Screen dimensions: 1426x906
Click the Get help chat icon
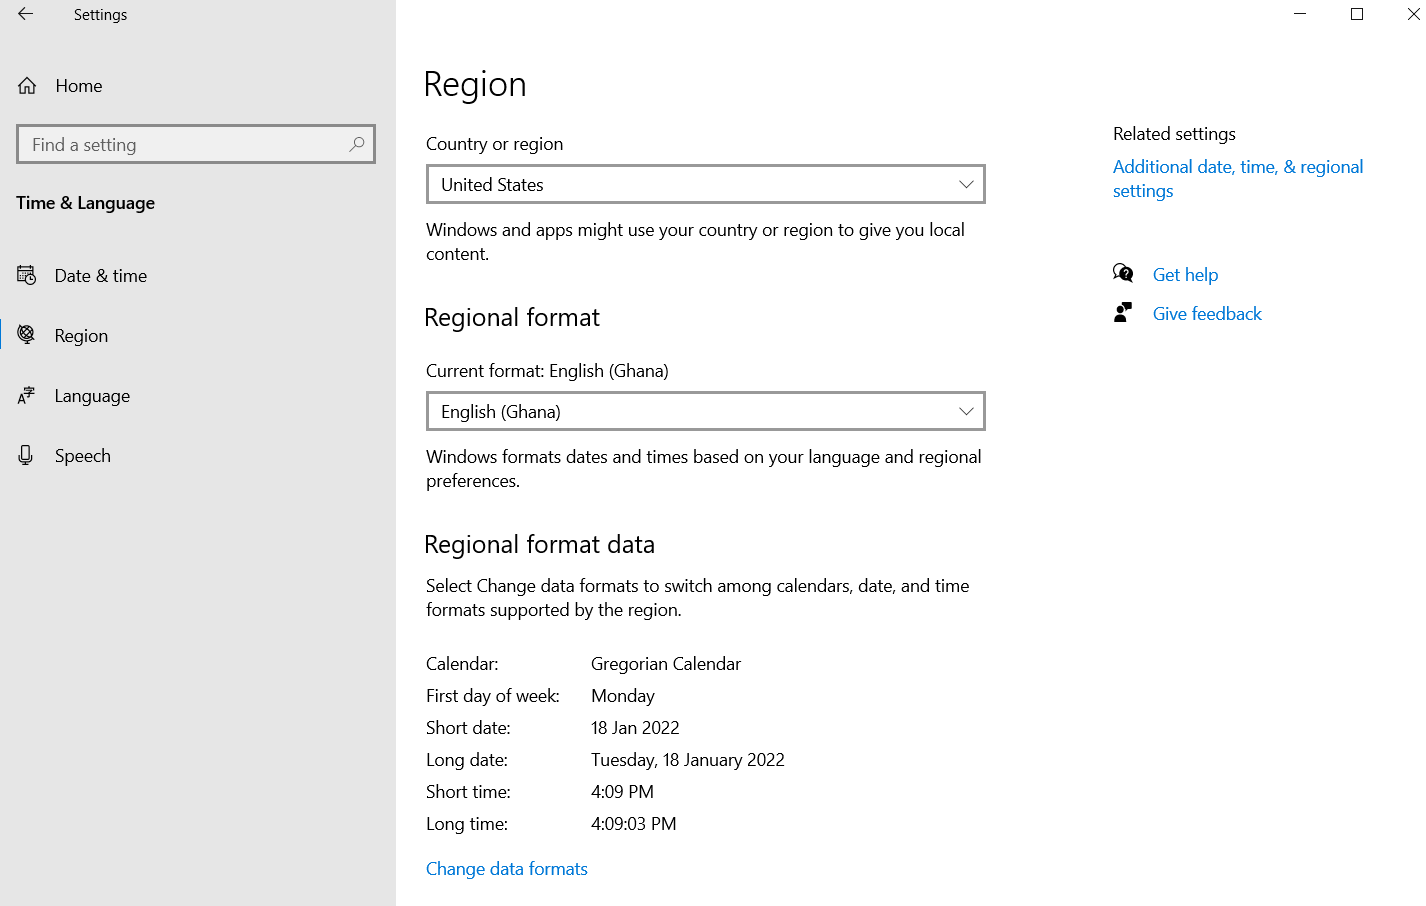(1123, 273)
